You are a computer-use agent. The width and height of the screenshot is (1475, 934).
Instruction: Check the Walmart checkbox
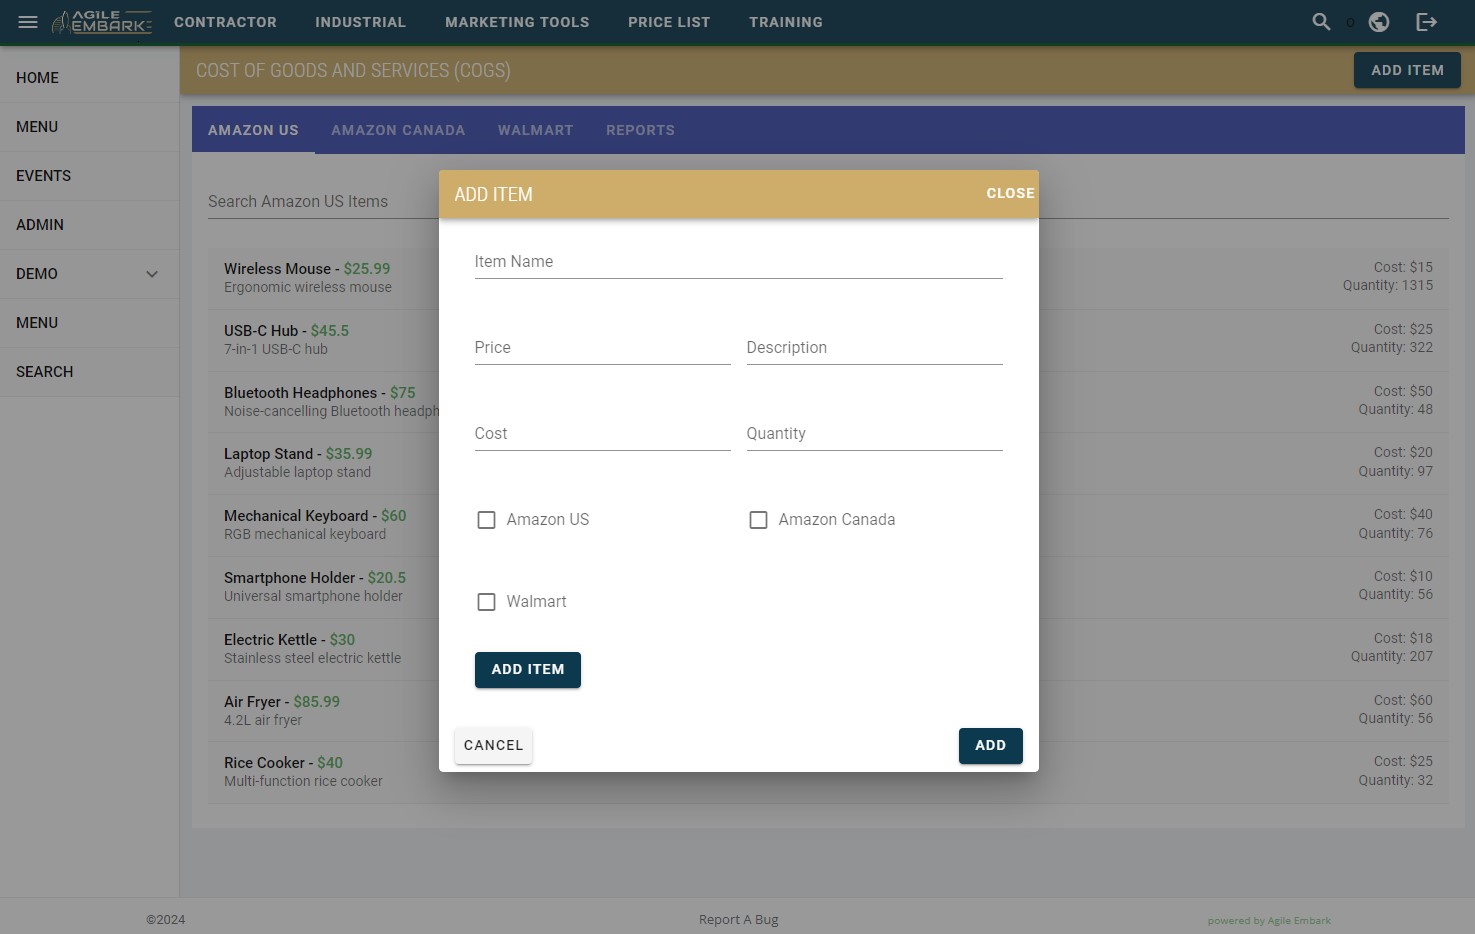[x=487, y=601]
